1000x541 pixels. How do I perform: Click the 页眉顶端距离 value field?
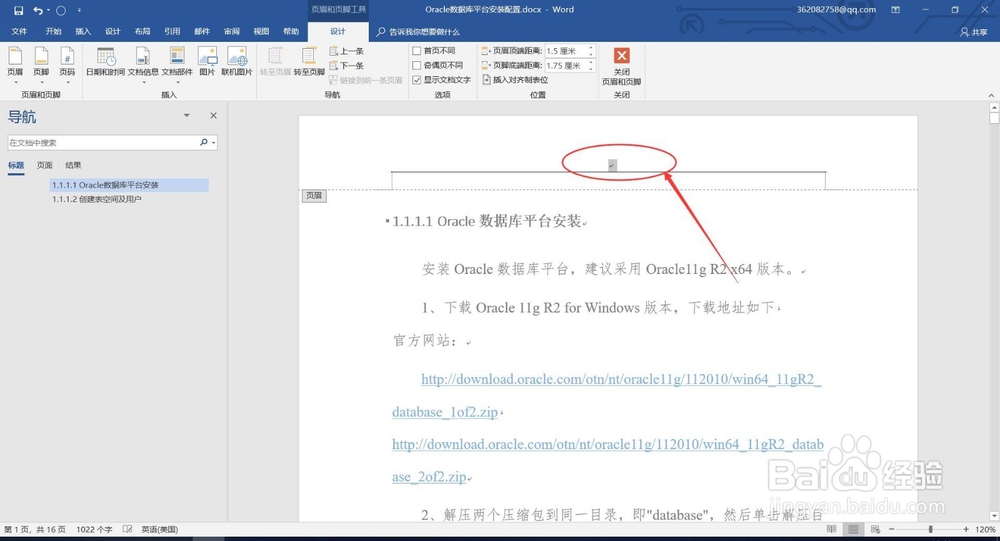[566, 50]
